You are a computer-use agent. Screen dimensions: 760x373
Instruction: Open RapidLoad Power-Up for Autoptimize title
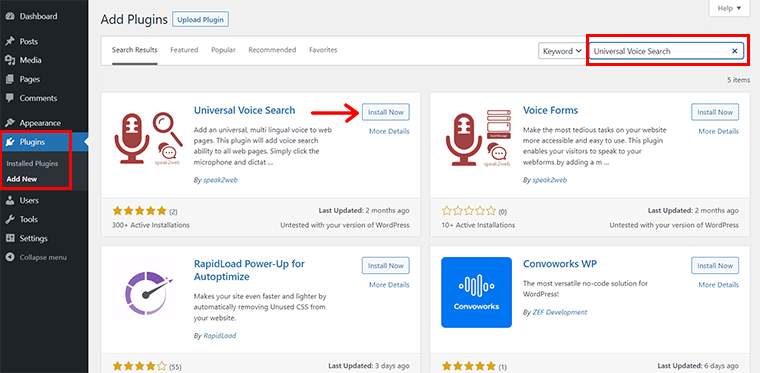pyautogui.click(x=249, y=270)
